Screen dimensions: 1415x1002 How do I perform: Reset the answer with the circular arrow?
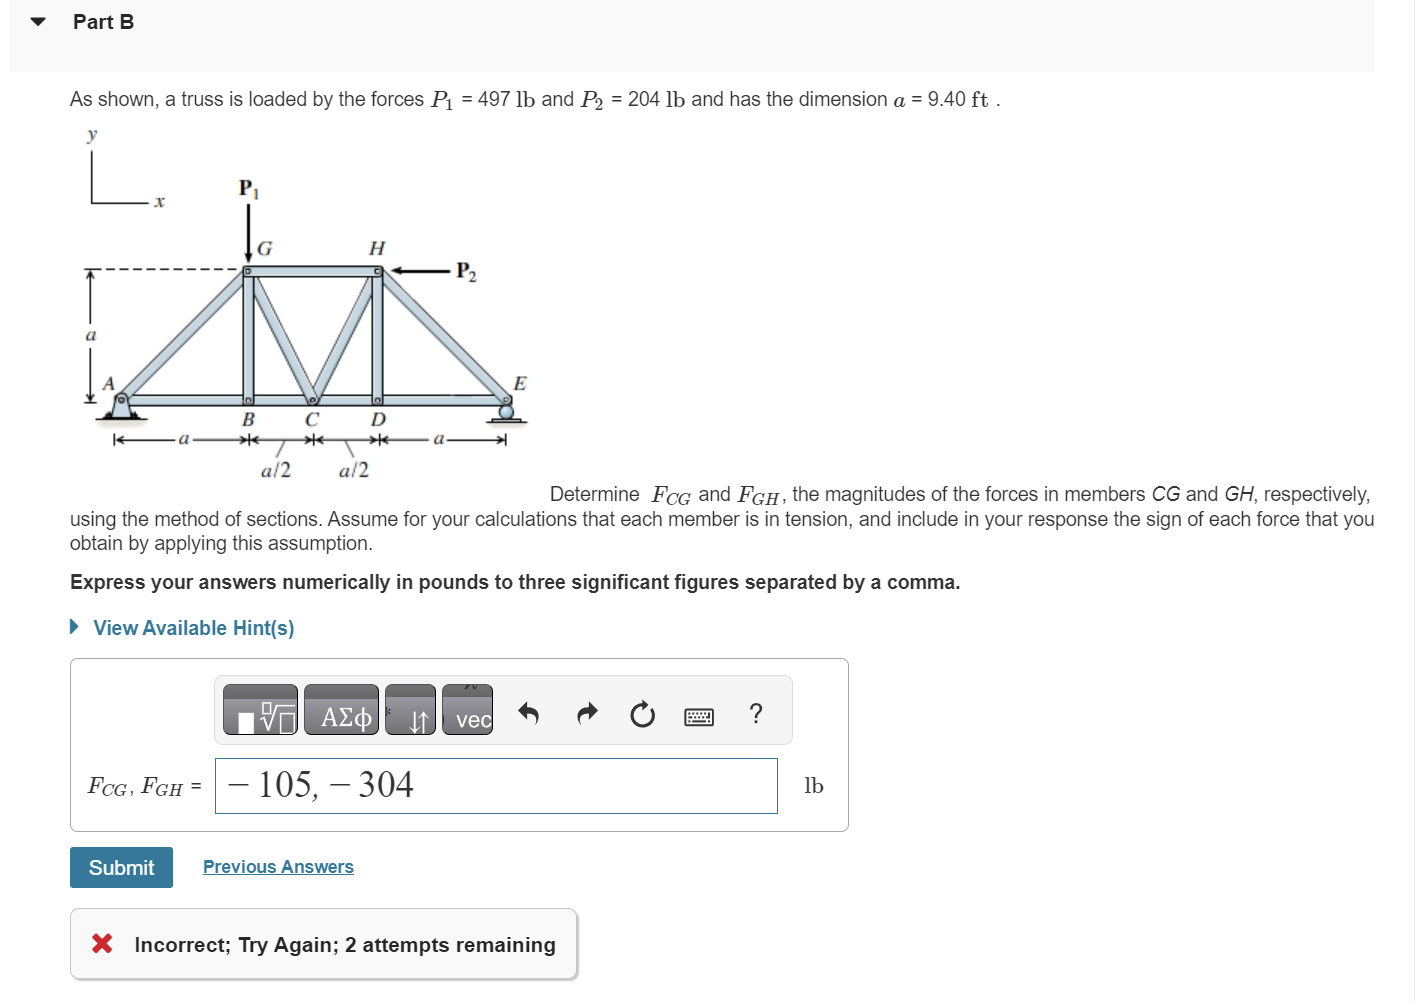(642, 714)
